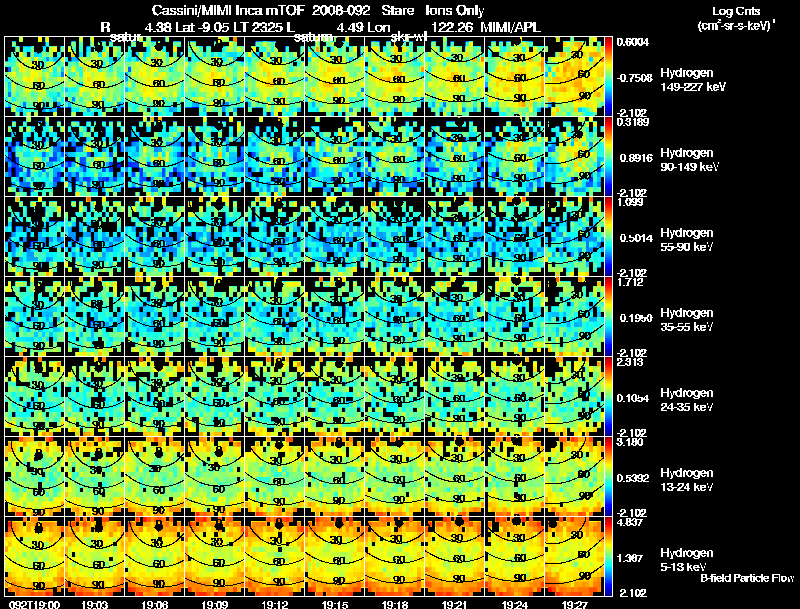Click the colorbar value '0.6004'

tap(633, 42)
